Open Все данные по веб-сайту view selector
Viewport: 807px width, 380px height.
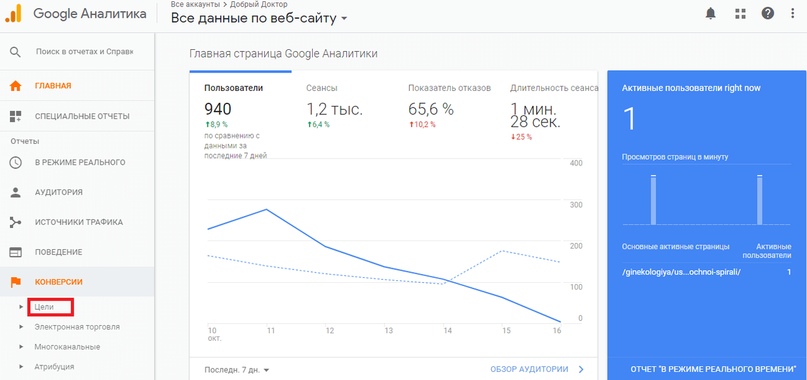[x=259, y=19]
